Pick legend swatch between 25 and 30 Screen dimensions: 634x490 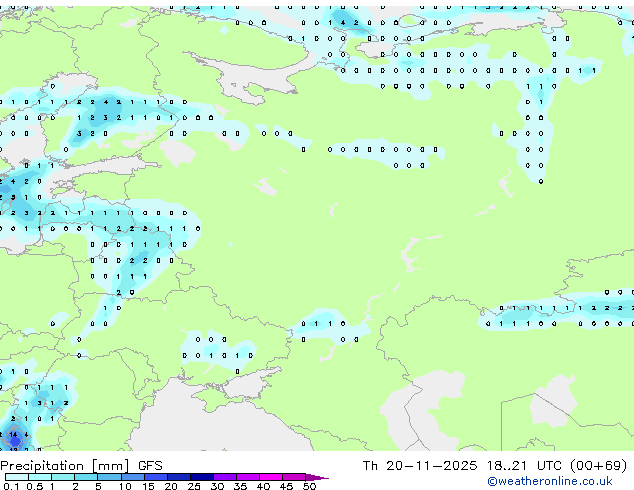click(x=202, y=477)
